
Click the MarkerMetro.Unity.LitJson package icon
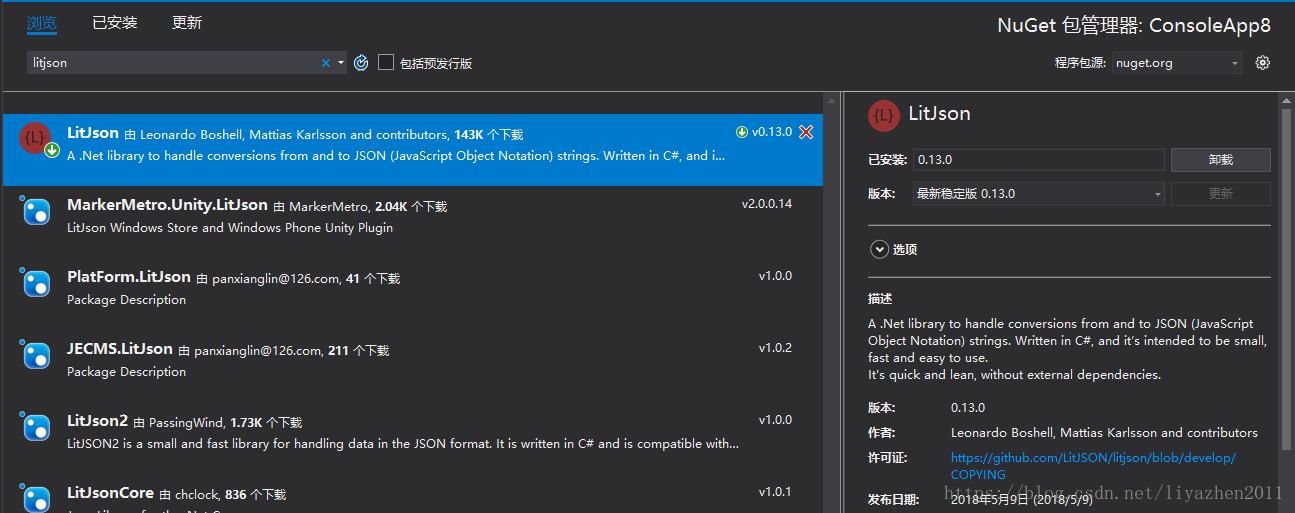(x=36, y=211)
